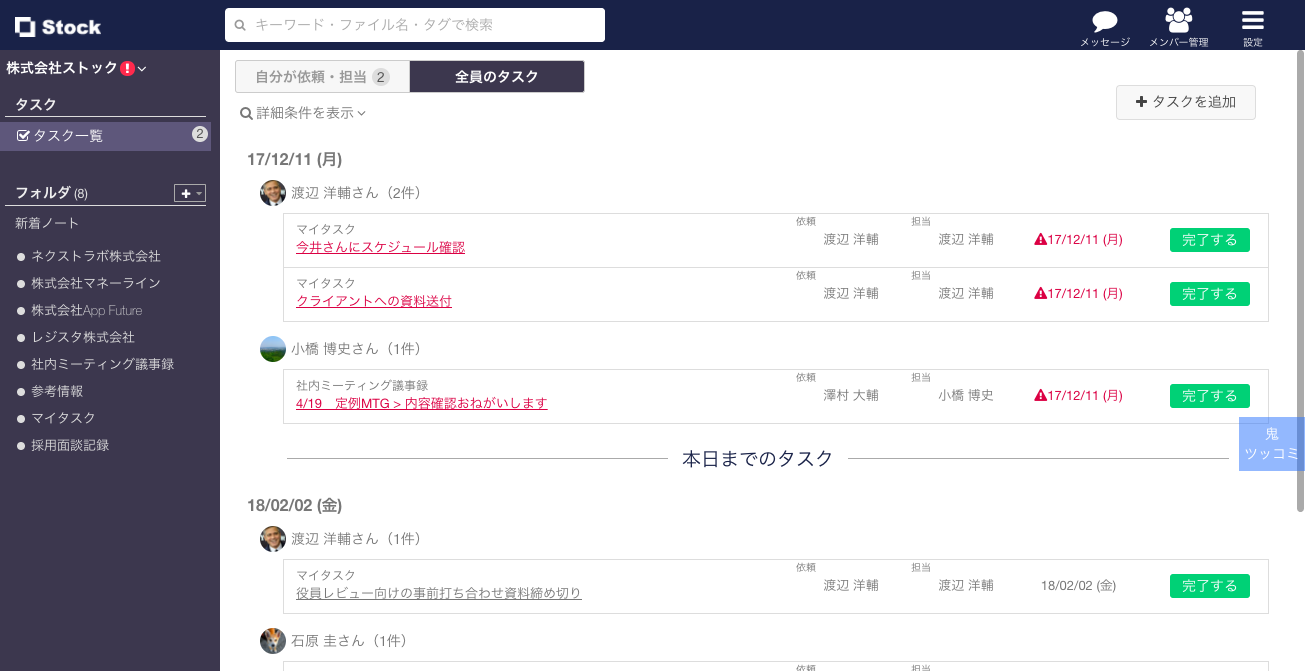Open the 鬼ツッコミ floating panel
This screenshot has width=1305, height=671.
(1271, 444)
